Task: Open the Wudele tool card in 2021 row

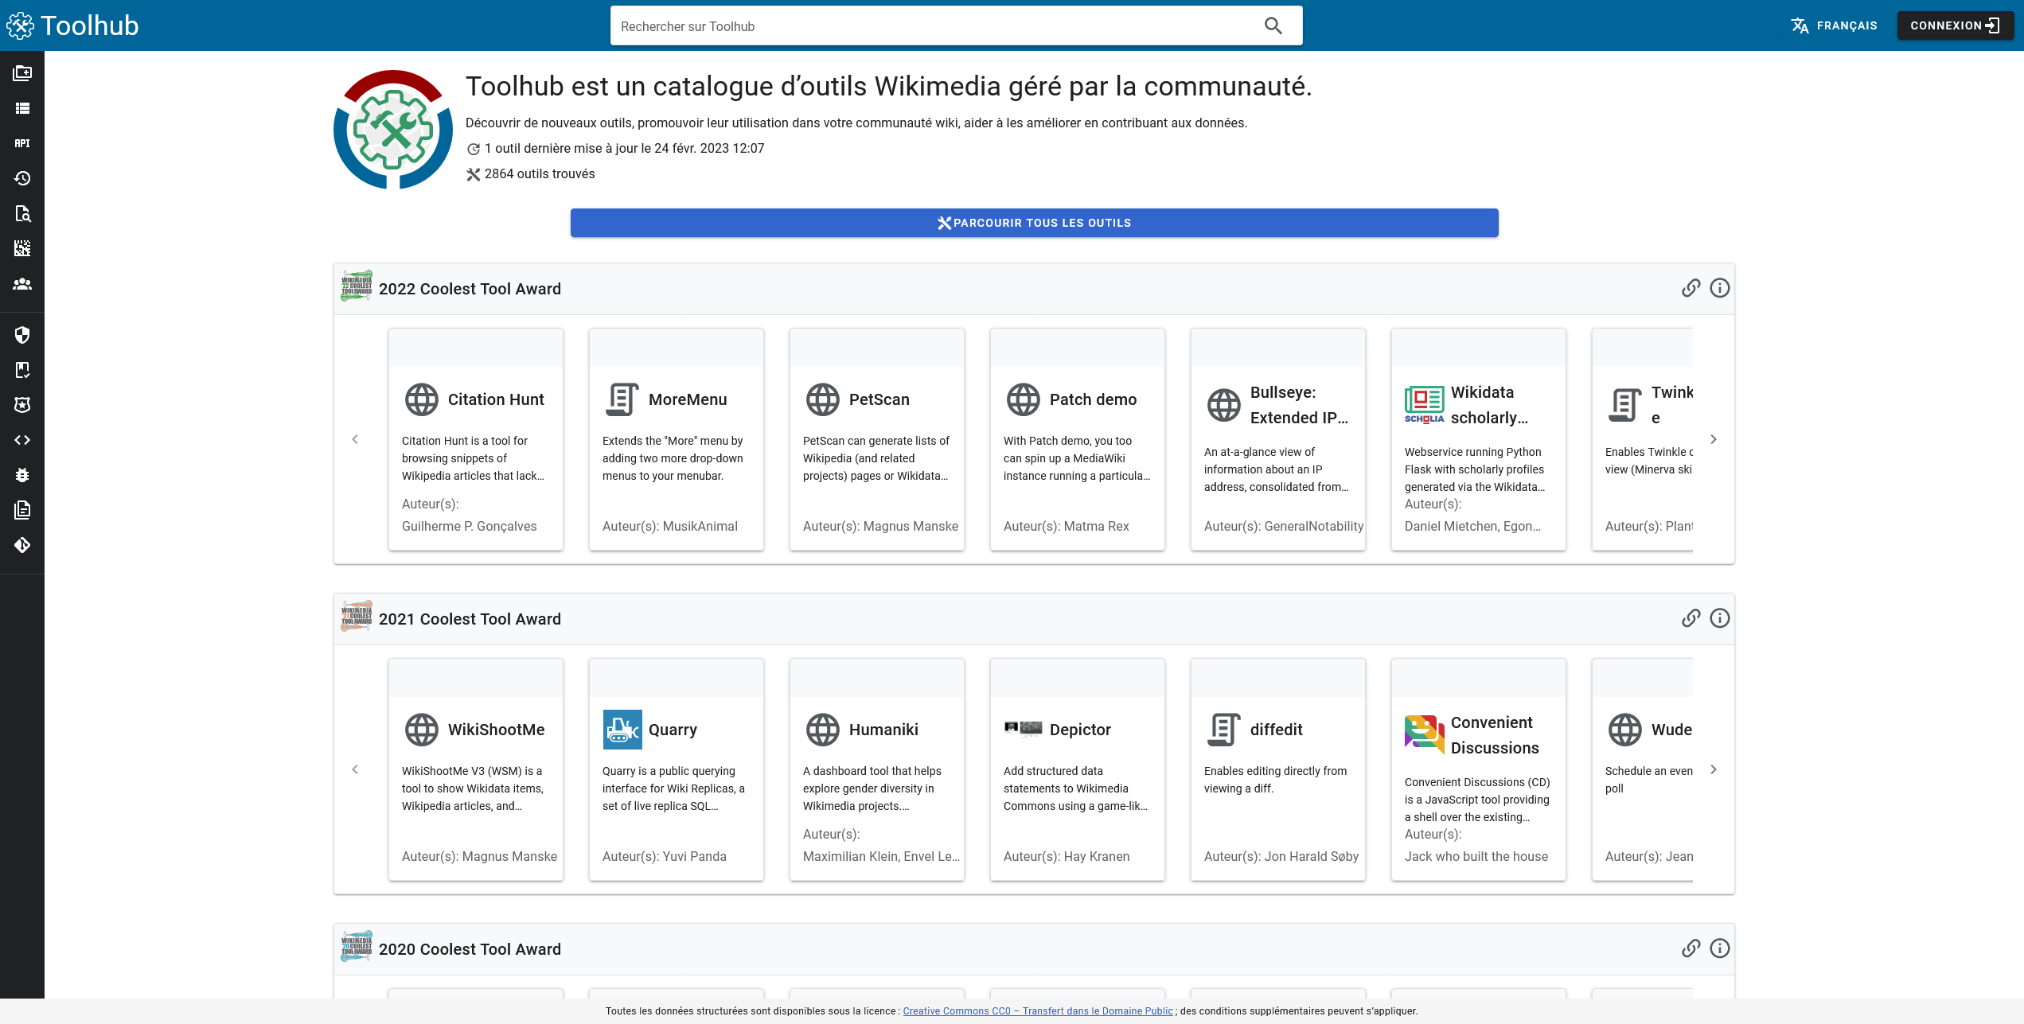Action: tap(1642, 769)
